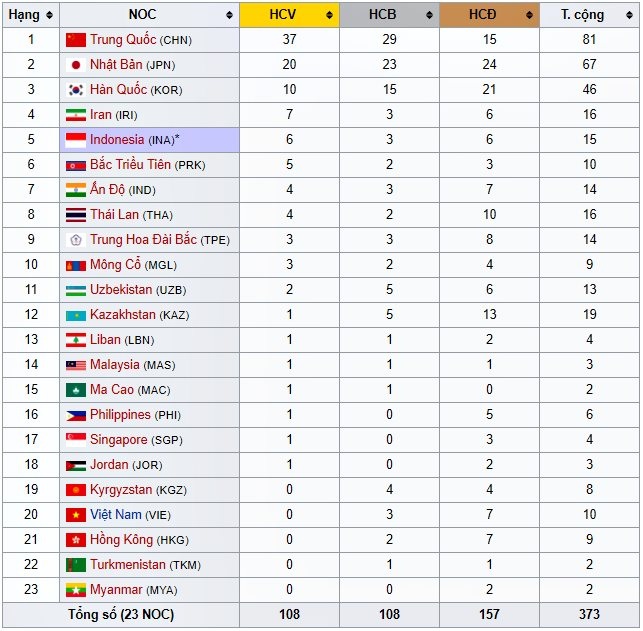Image resolution: width=643 pixels, height=631 pixels.
Task: Sort by T. cộng total column
Action: click(x=589, y=15)
